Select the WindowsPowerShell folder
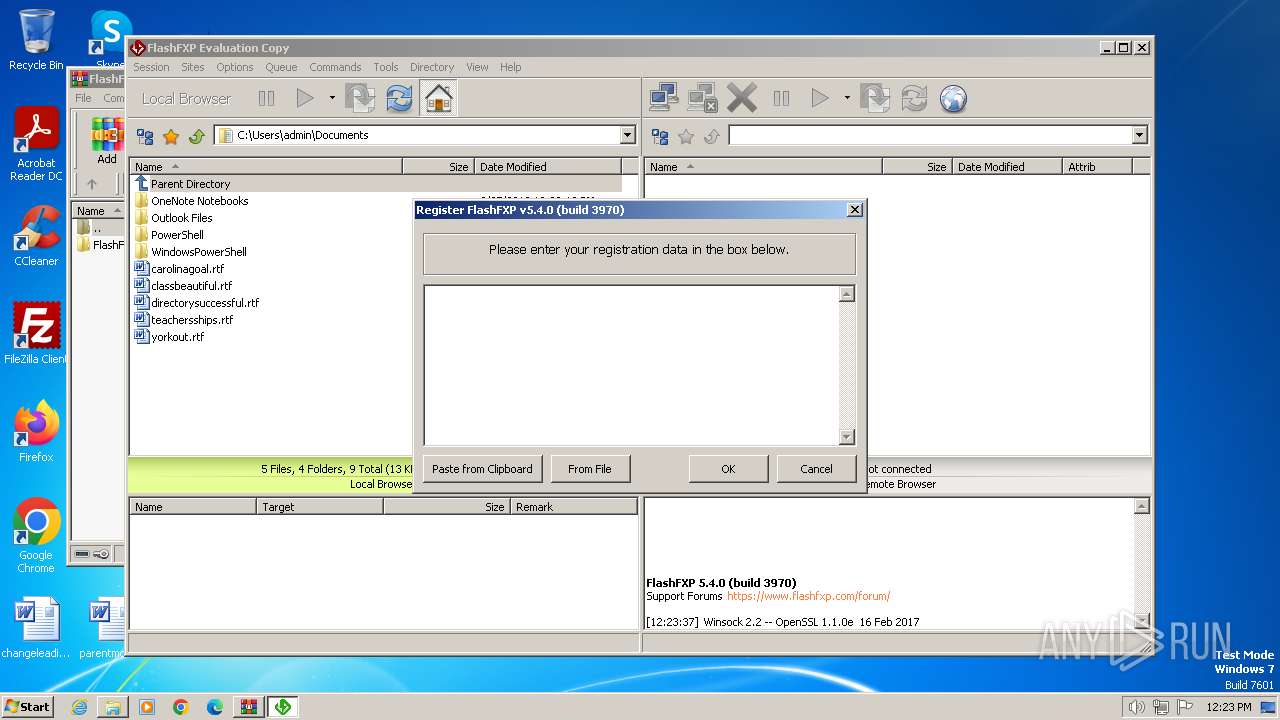 [198, 252]
